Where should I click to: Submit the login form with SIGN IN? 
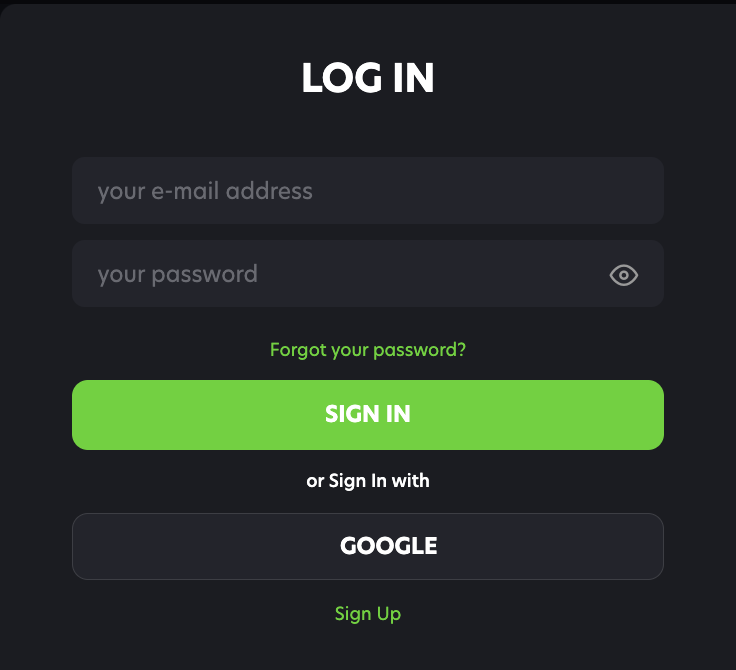[368, 415]
